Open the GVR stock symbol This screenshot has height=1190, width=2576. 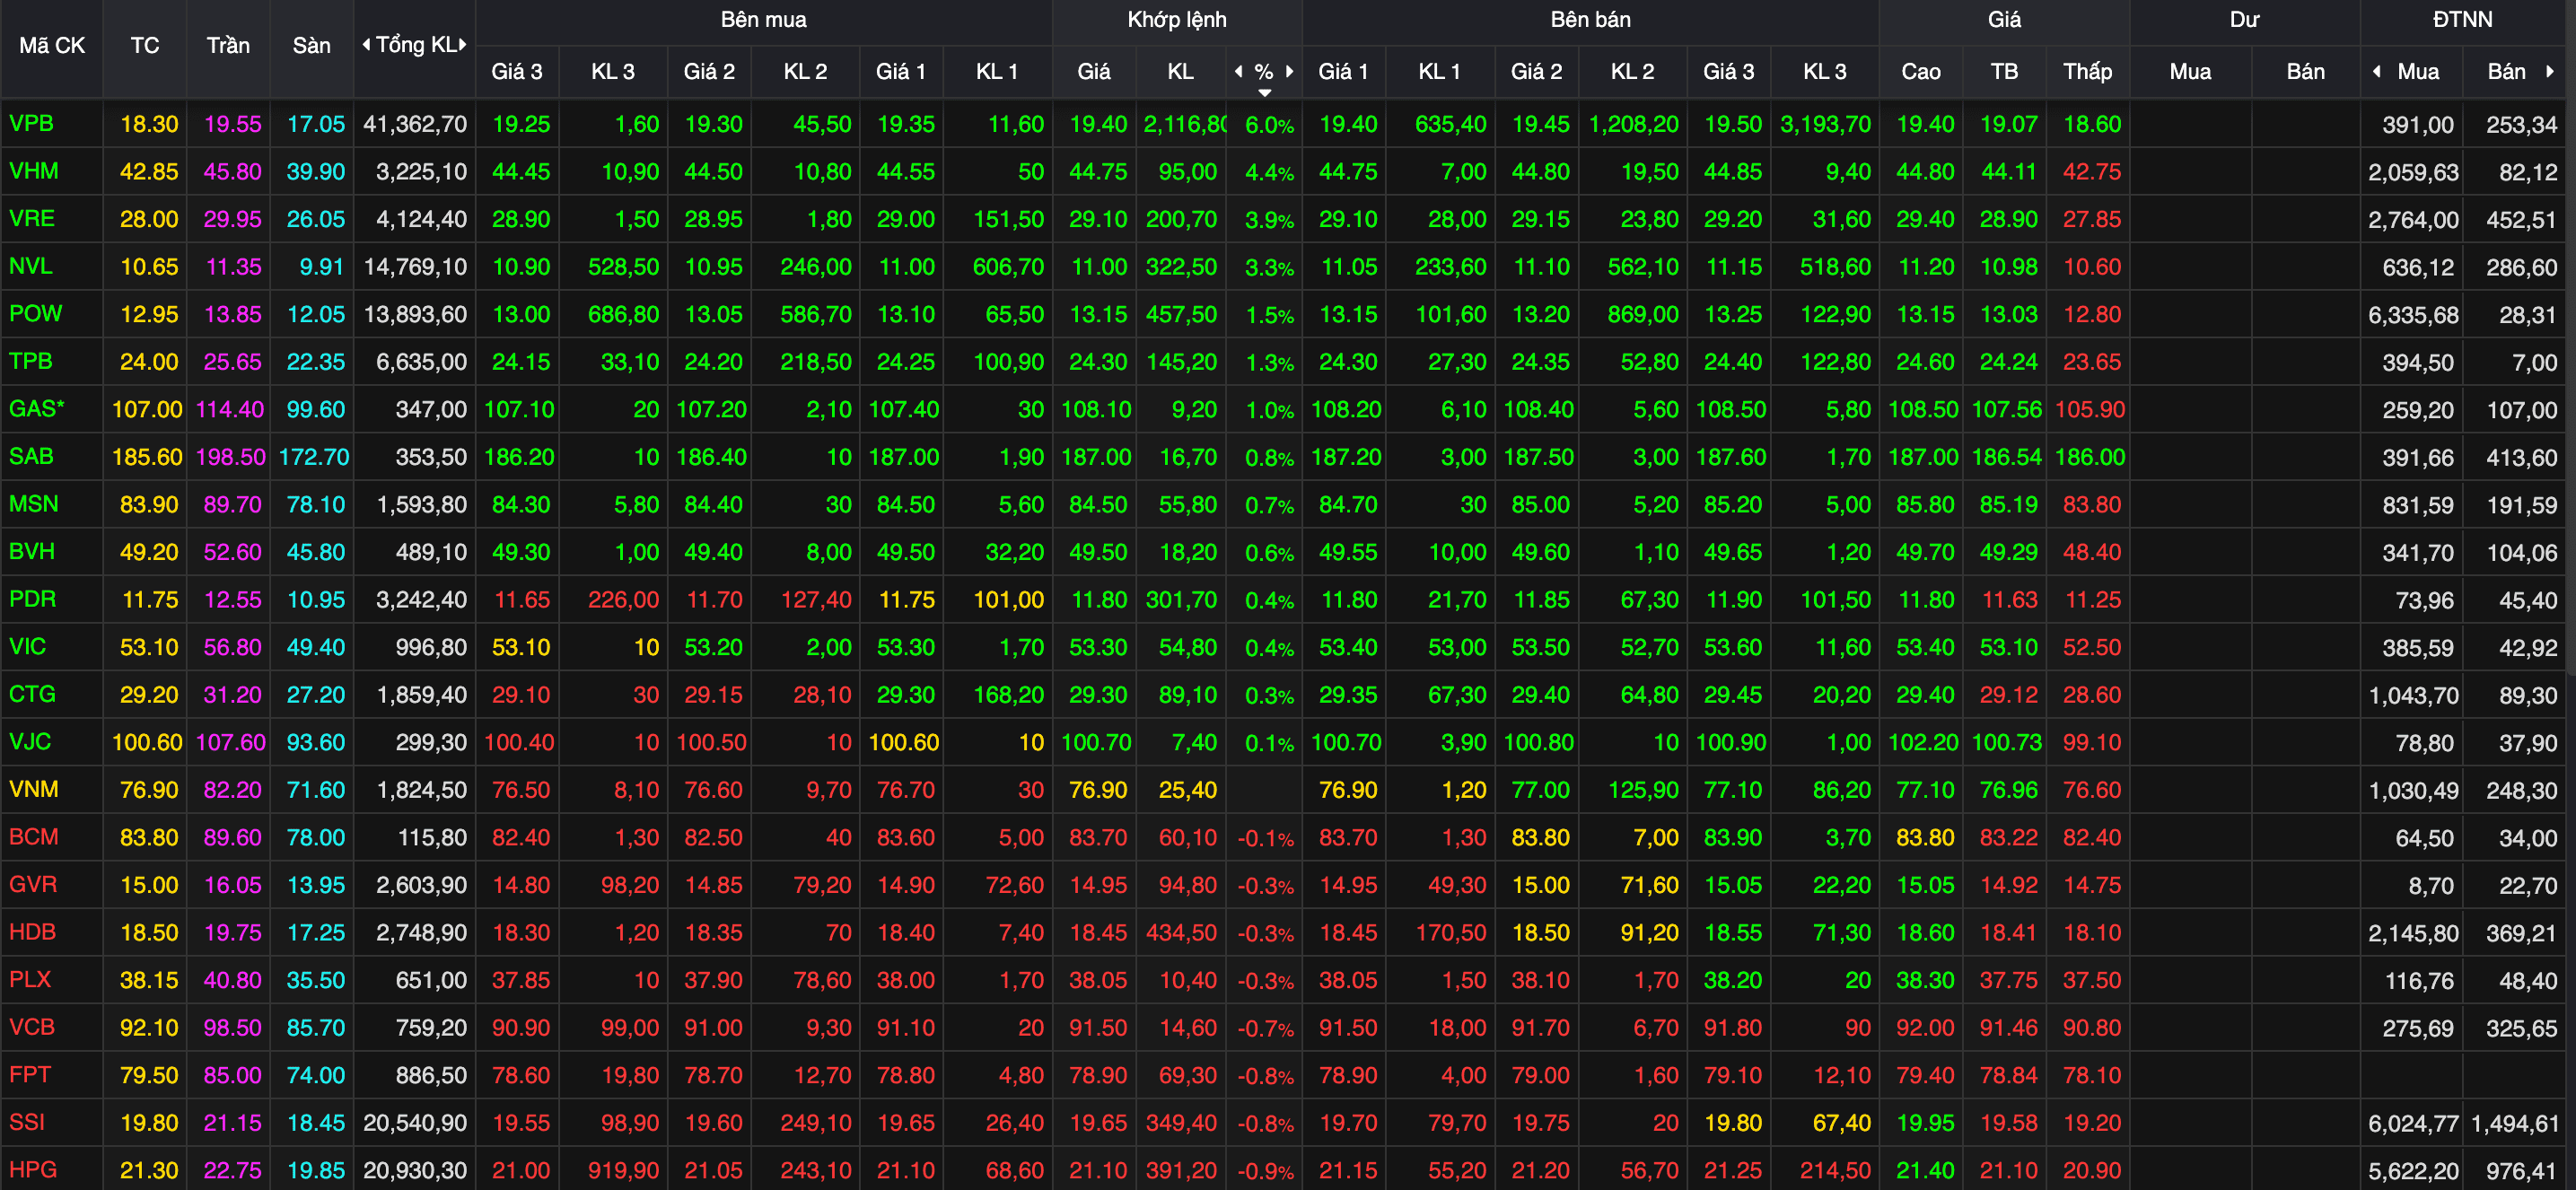click(x=32, y=884)
